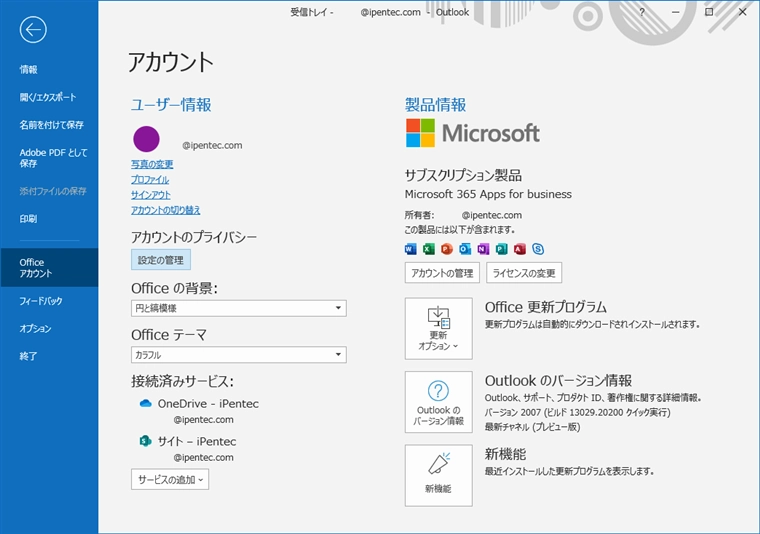
Task: Click the 新機能 what's new button
Action: pos(439,476)
